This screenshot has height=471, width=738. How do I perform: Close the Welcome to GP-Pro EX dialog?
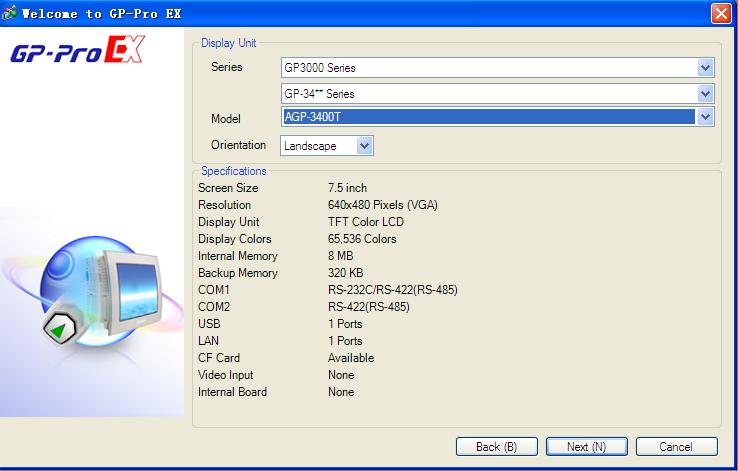pyautogui.click(x=720, y=13)
